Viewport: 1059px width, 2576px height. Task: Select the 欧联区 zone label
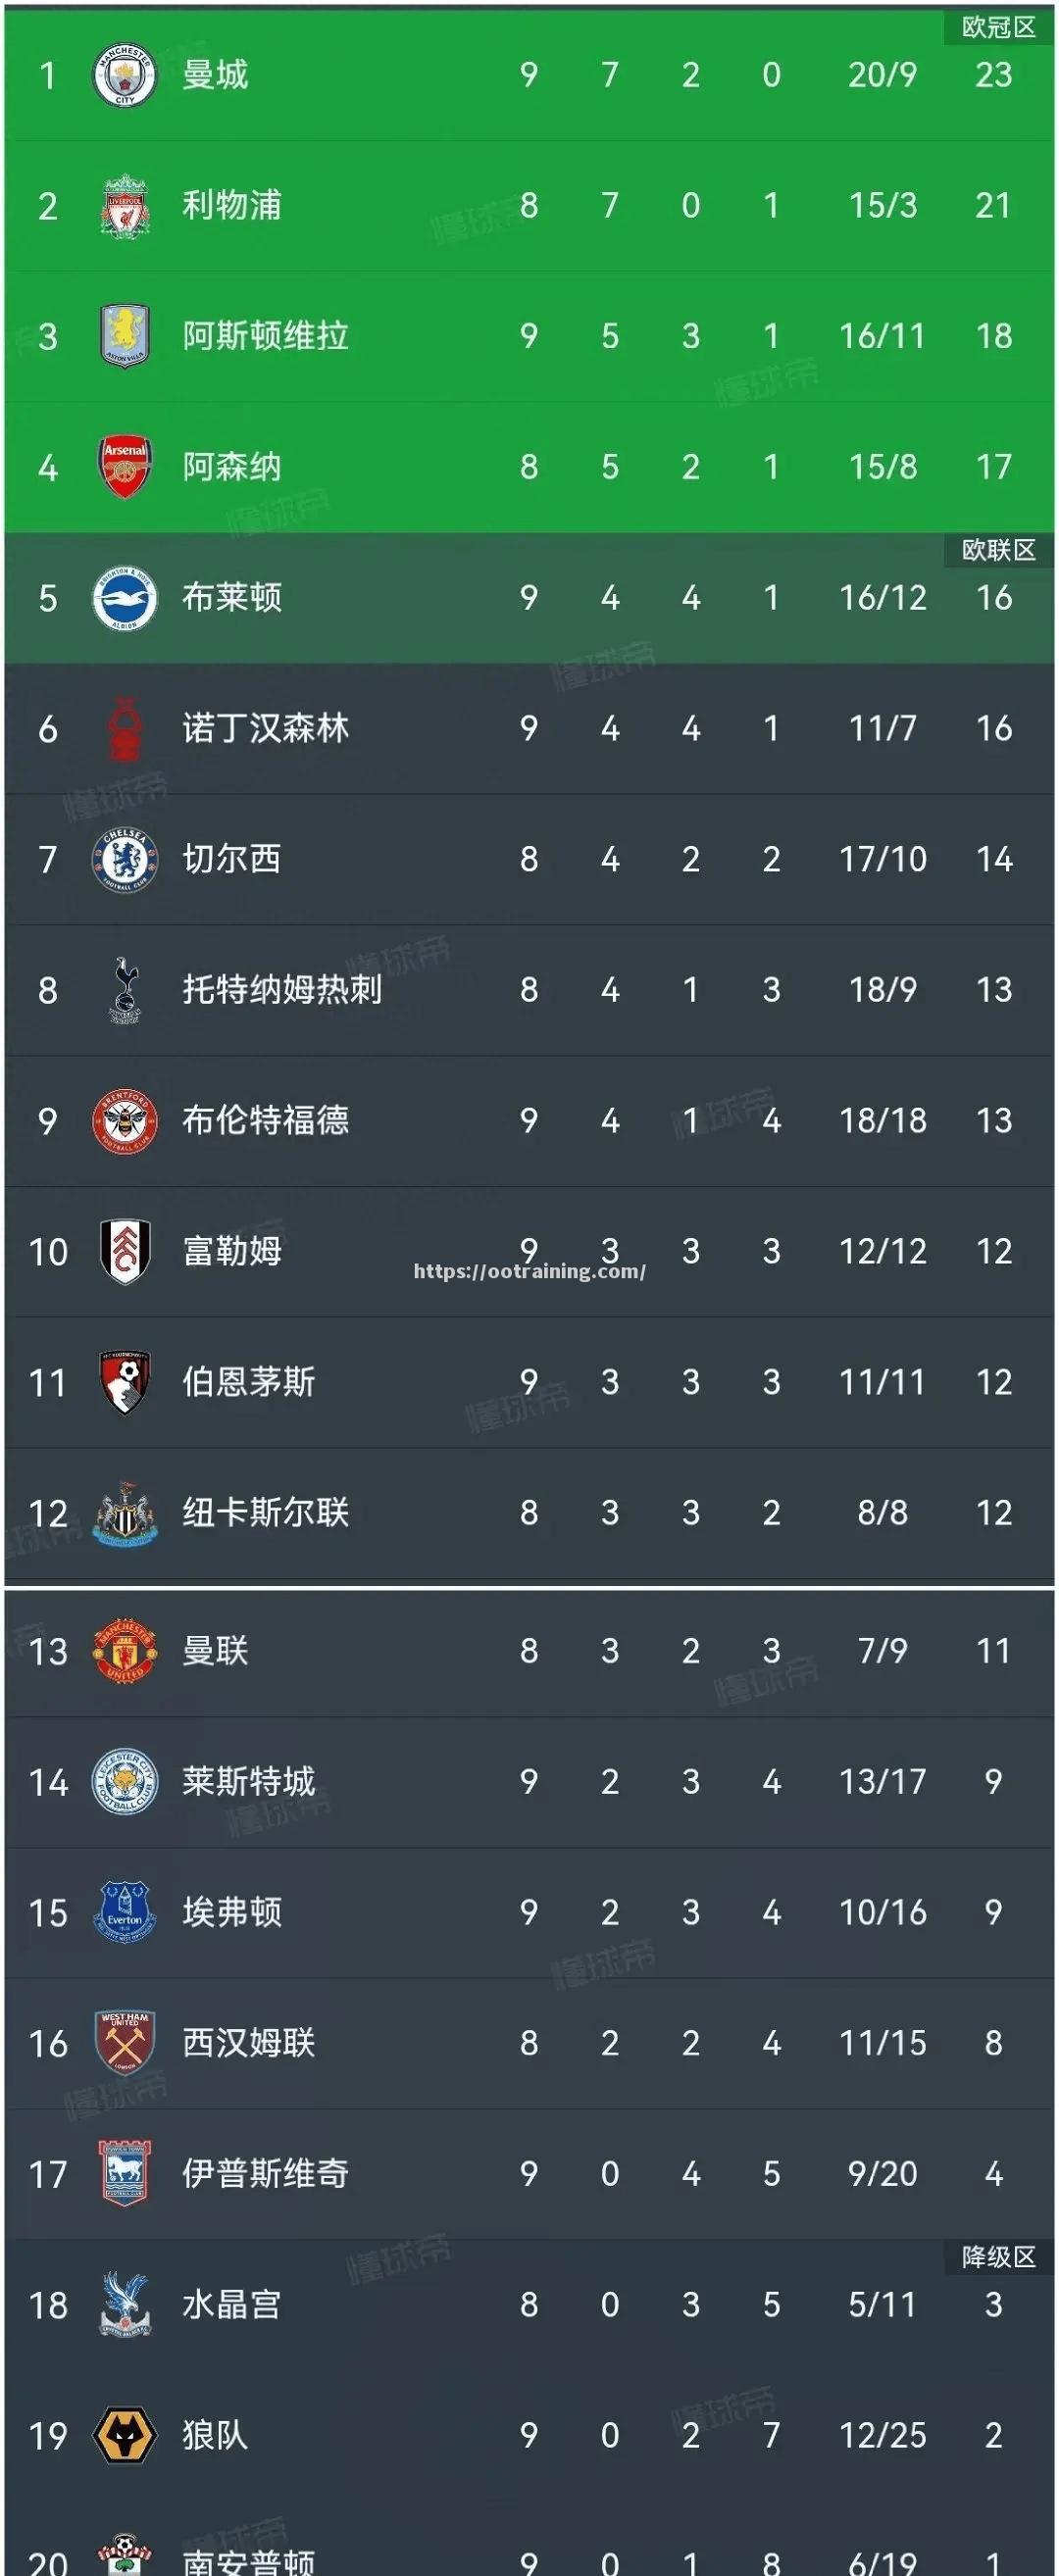998,550
